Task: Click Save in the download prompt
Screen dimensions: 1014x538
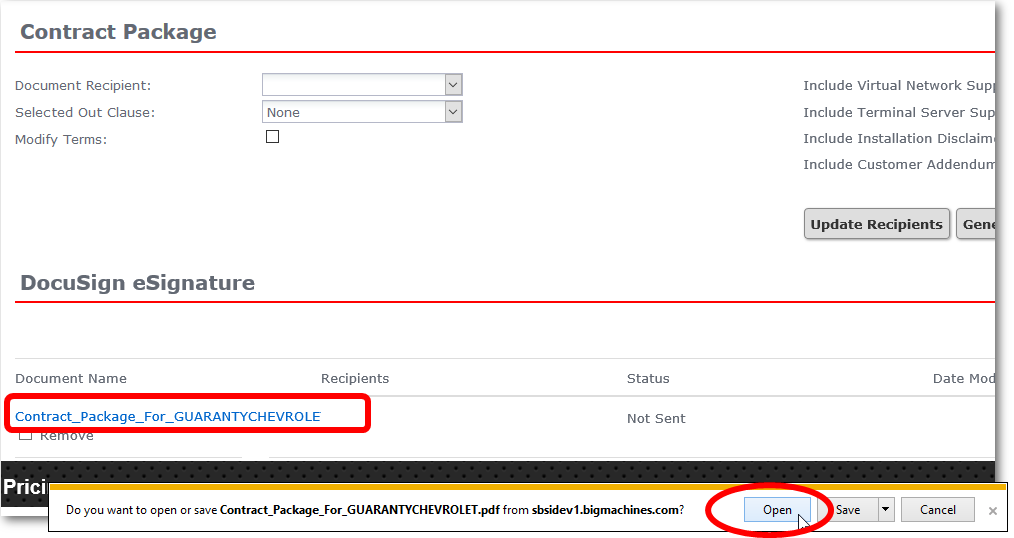Action: 848,510
